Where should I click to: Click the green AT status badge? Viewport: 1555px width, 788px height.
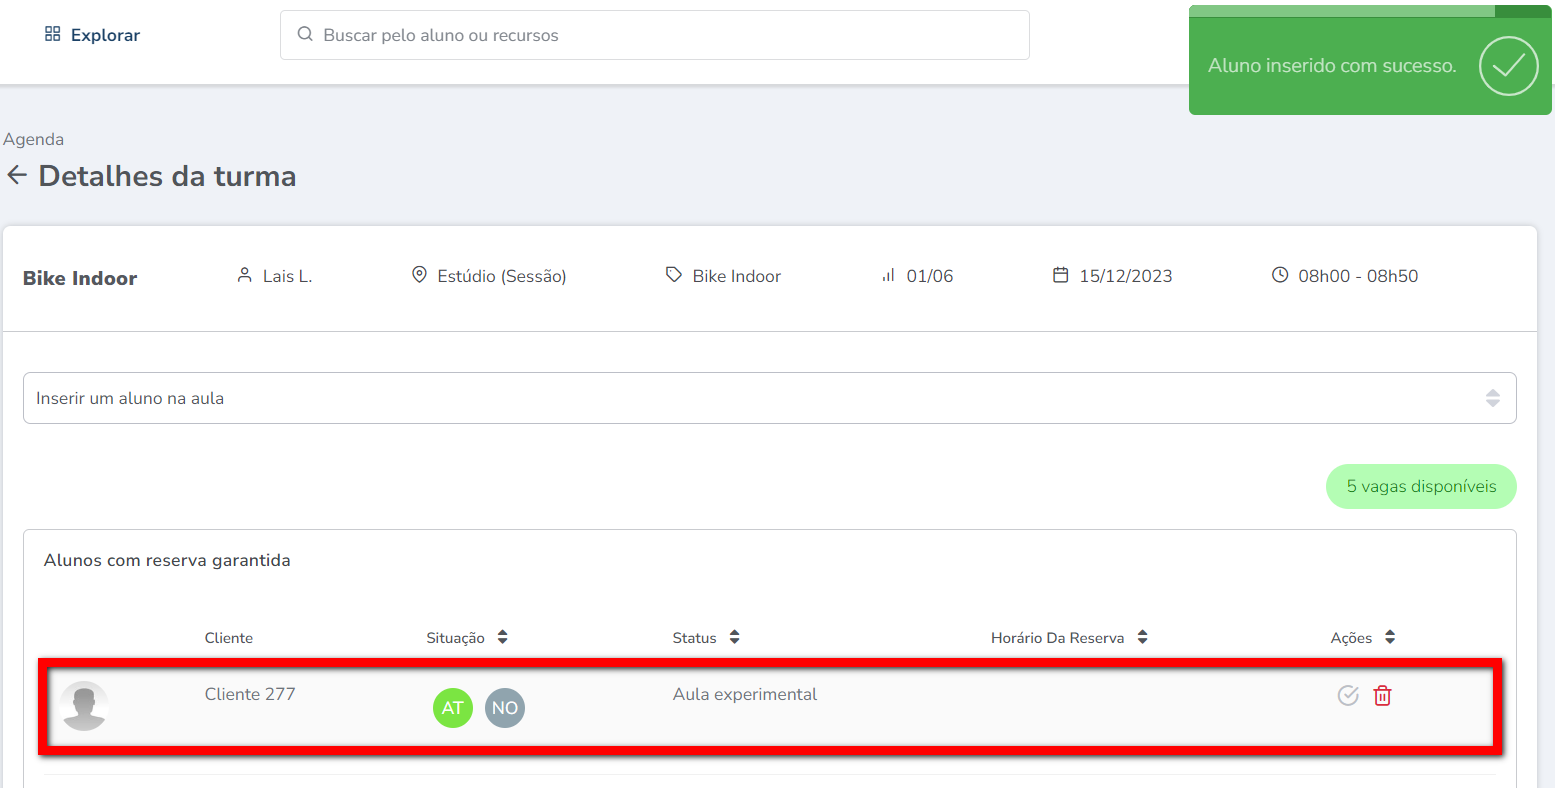point(453,708)
